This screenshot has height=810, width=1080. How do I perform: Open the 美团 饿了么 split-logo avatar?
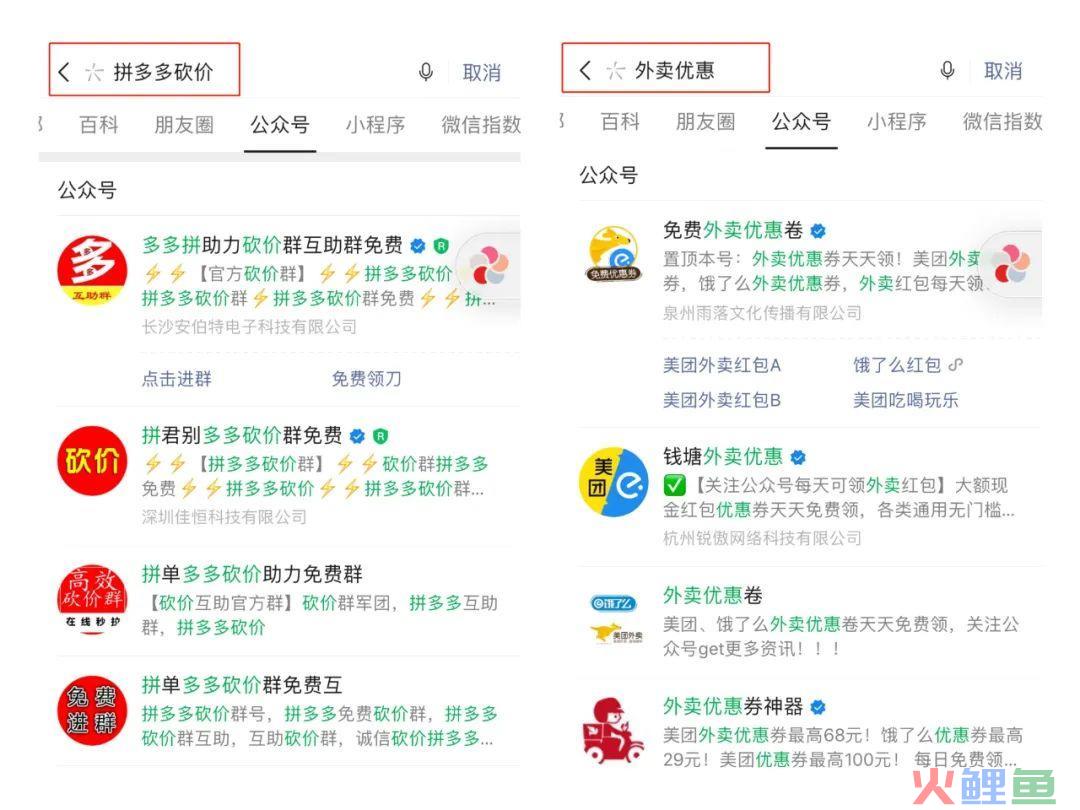pos(614,482)
